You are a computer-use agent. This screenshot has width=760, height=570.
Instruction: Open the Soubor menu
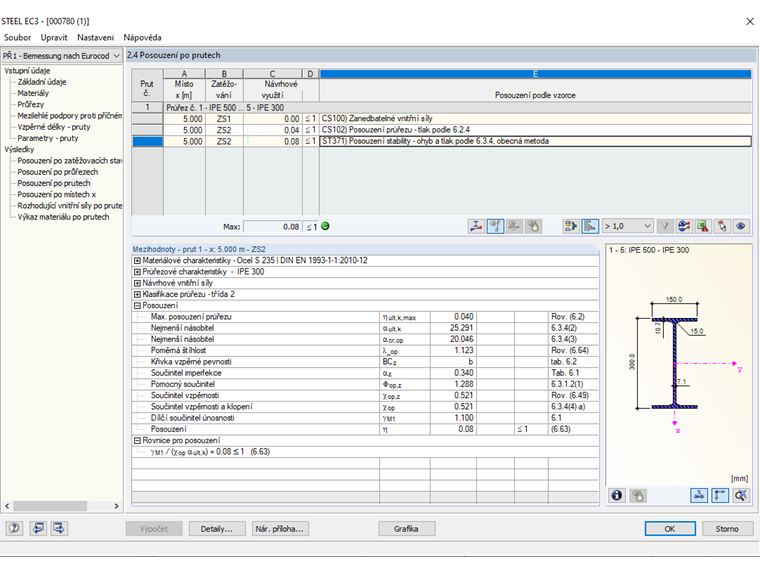17,37
